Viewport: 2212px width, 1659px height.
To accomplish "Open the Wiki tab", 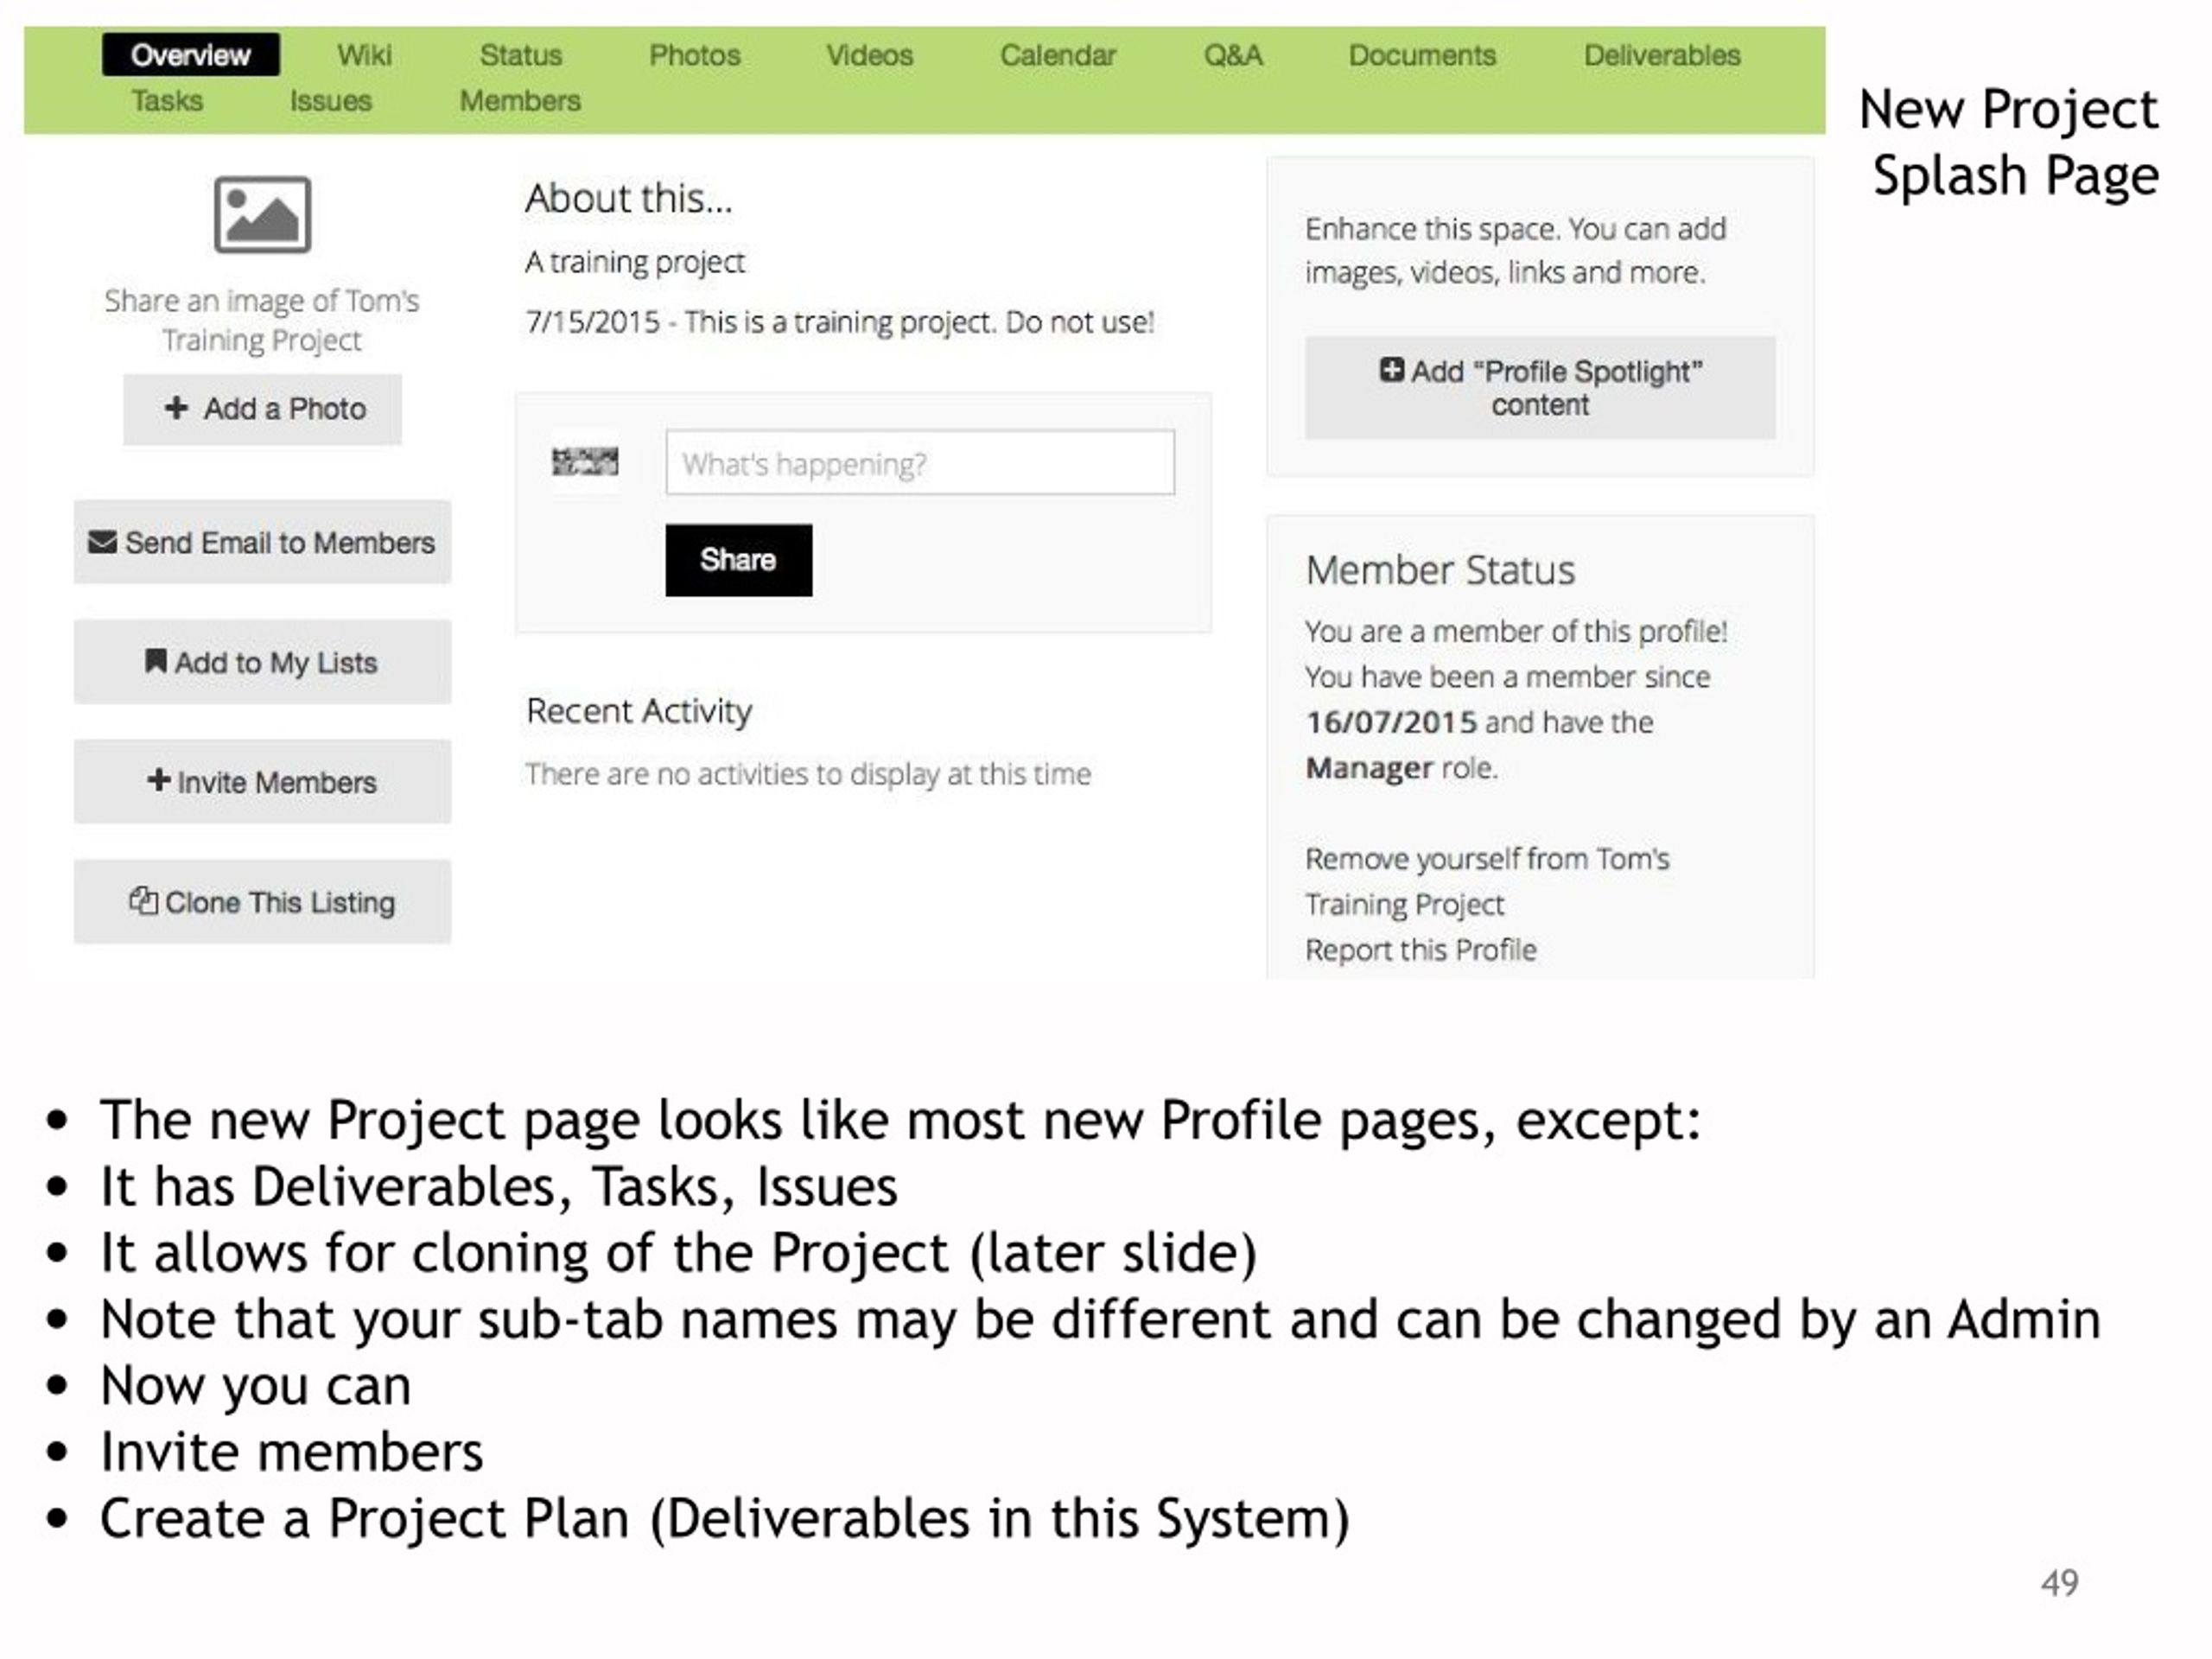I will [364, 55].
